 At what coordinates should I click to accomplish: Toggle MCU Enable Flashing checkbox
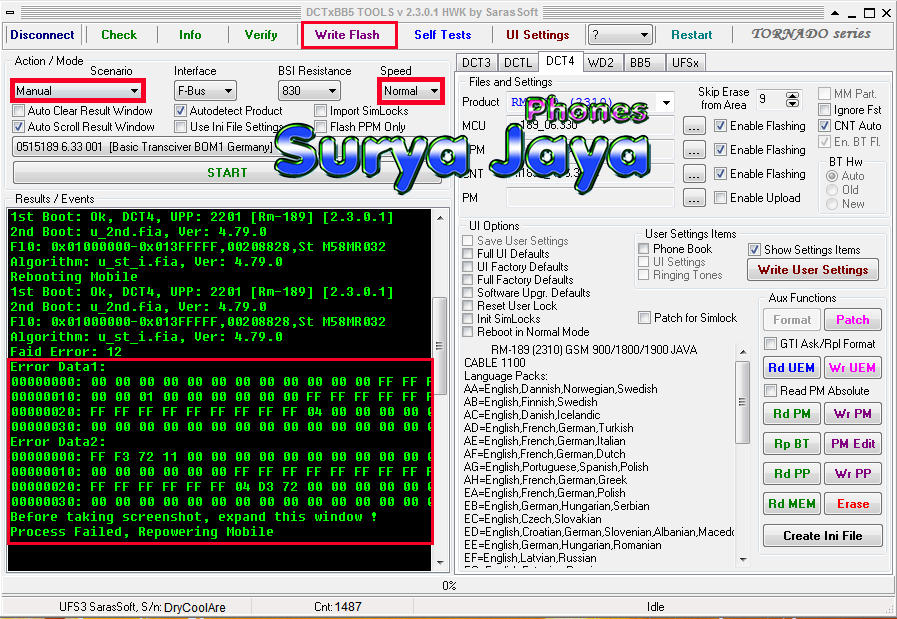[x=721, y=126]
